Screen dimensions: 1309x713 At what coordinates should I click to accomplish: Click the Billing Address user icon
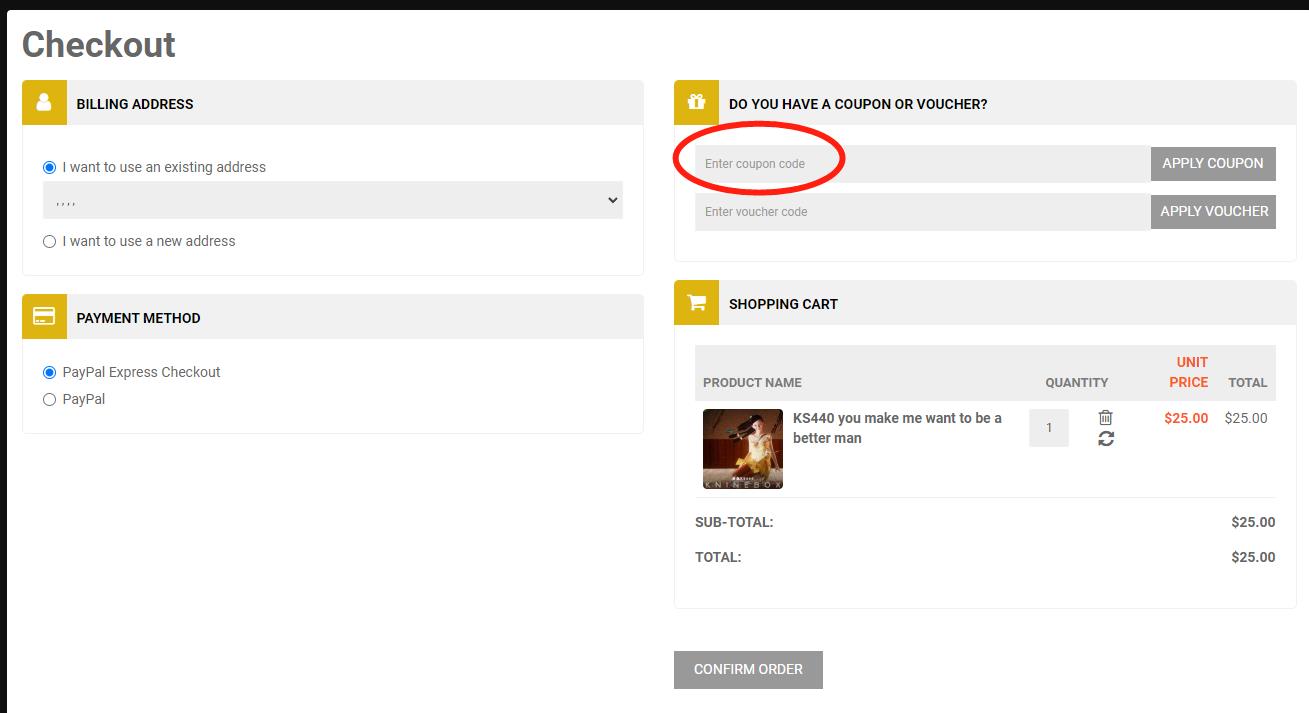[44, 103]
